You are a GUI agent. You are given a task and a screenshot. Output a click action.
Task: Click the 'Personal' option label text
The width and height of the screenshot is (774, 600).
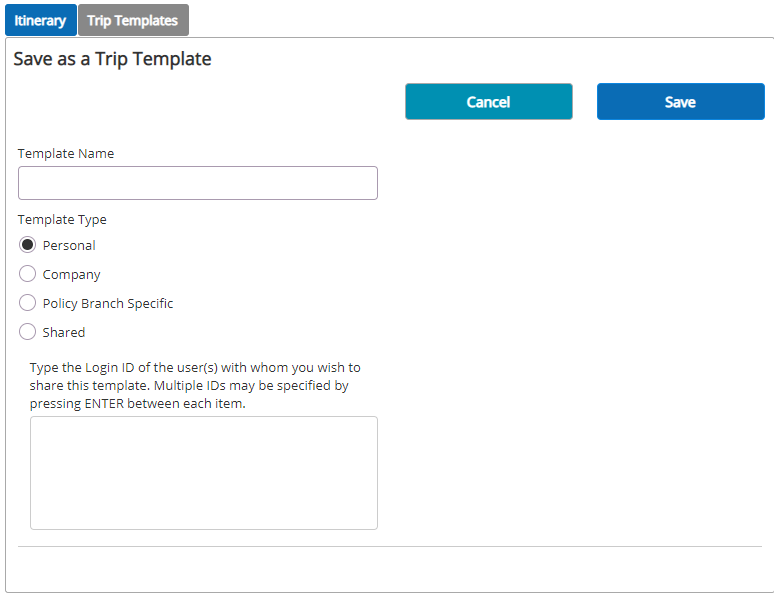click(69, 245)
